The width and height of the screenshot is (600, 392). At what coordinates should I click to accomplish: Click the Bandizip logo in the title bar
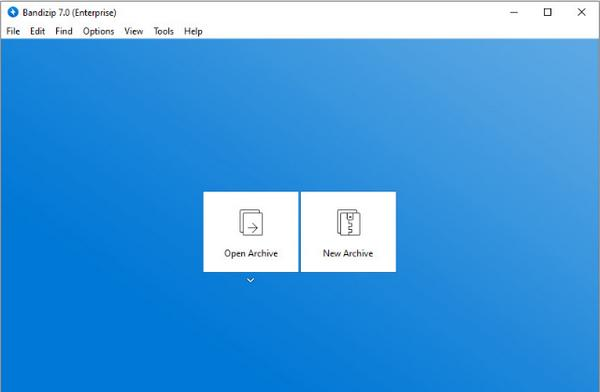coord(13,12)
